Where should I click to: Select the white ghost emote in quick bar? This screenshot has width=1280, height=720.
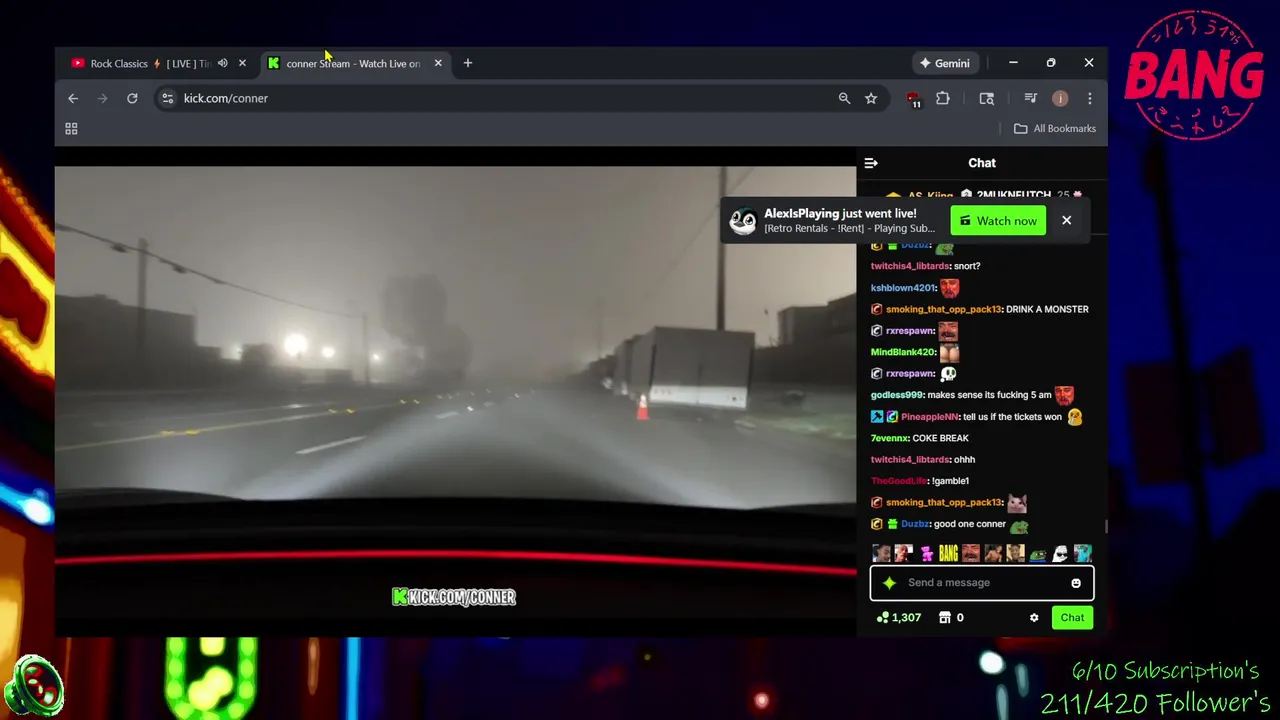pyautogui.click(x=1060, y=553)
